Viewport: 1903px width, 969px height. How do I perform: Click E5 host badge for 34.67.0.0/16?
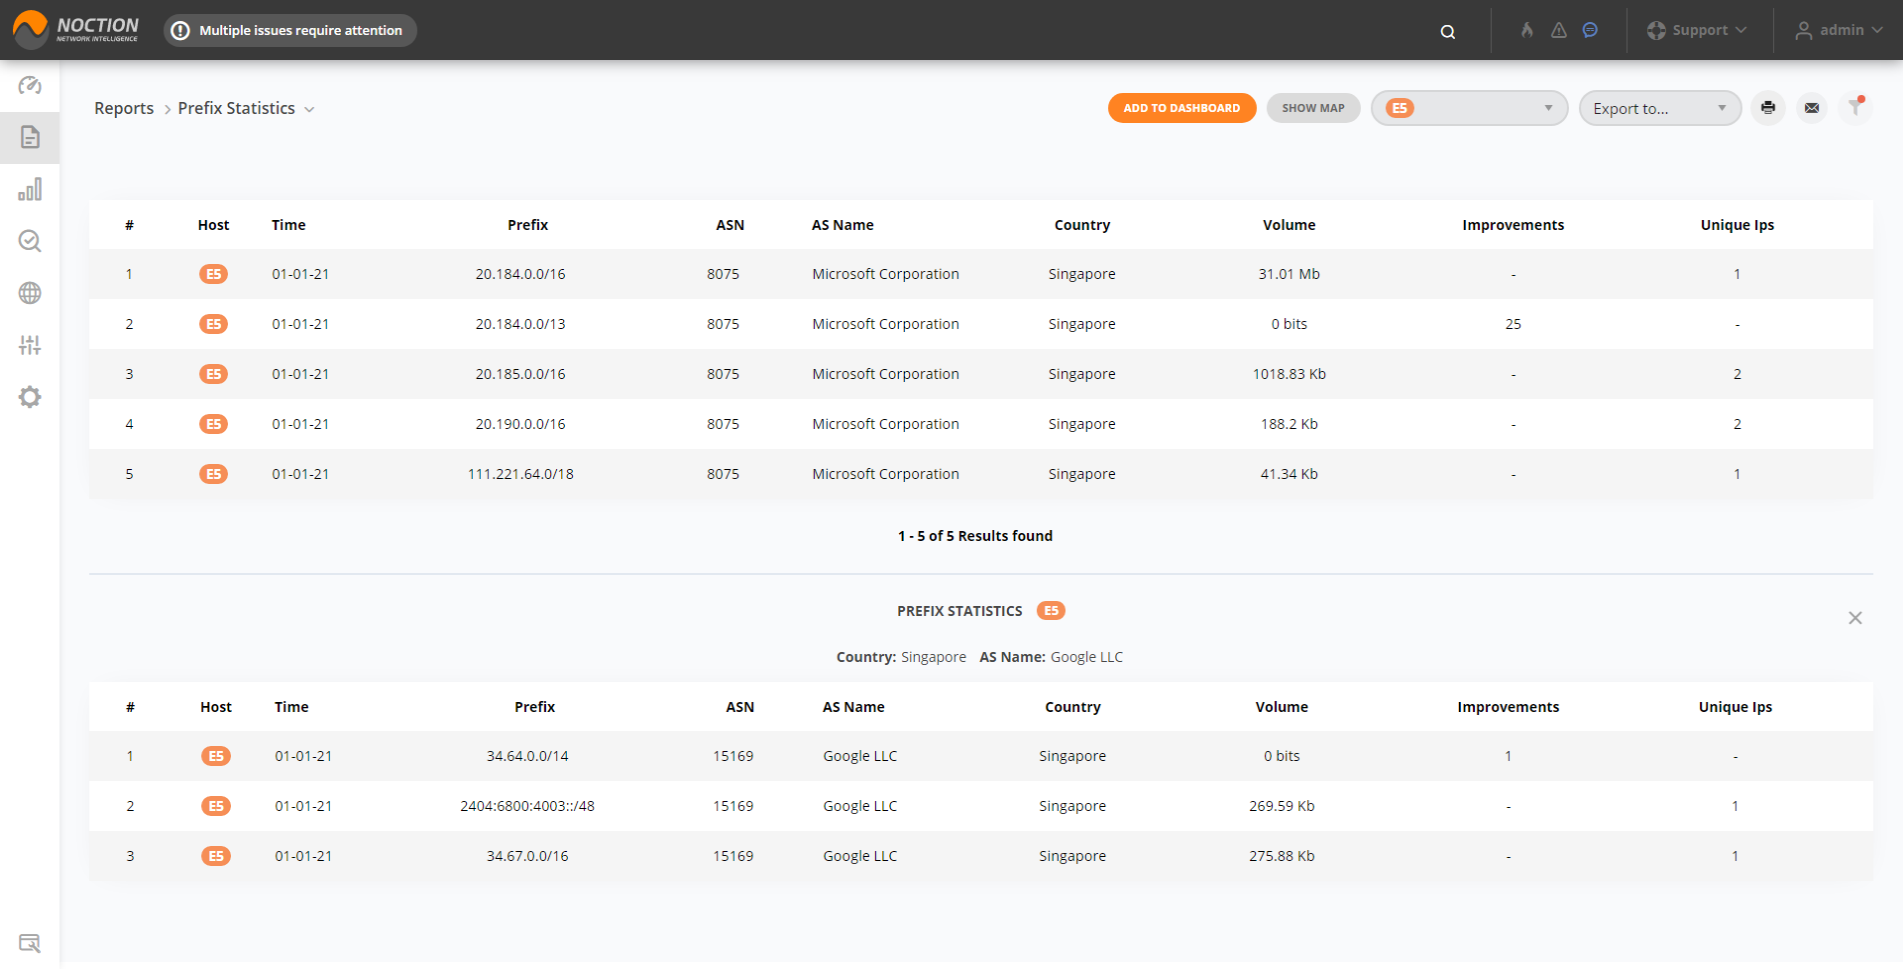coord(216,856)
